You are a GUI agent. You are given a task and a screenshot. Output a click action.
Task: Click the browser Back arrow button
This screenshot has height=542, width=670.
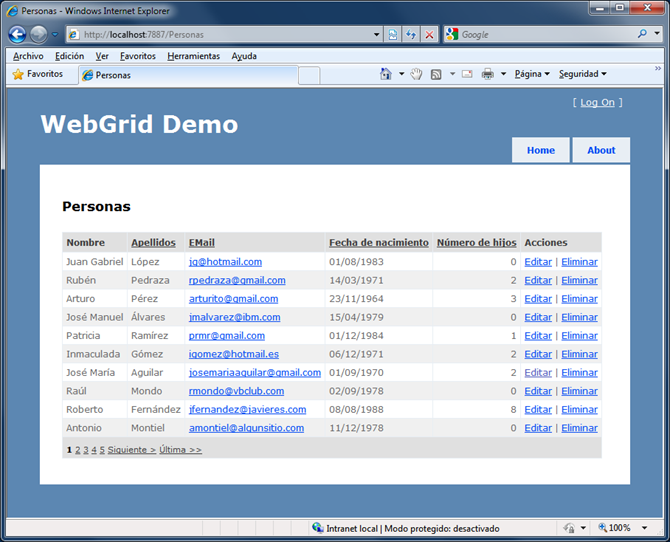[18, 35]
